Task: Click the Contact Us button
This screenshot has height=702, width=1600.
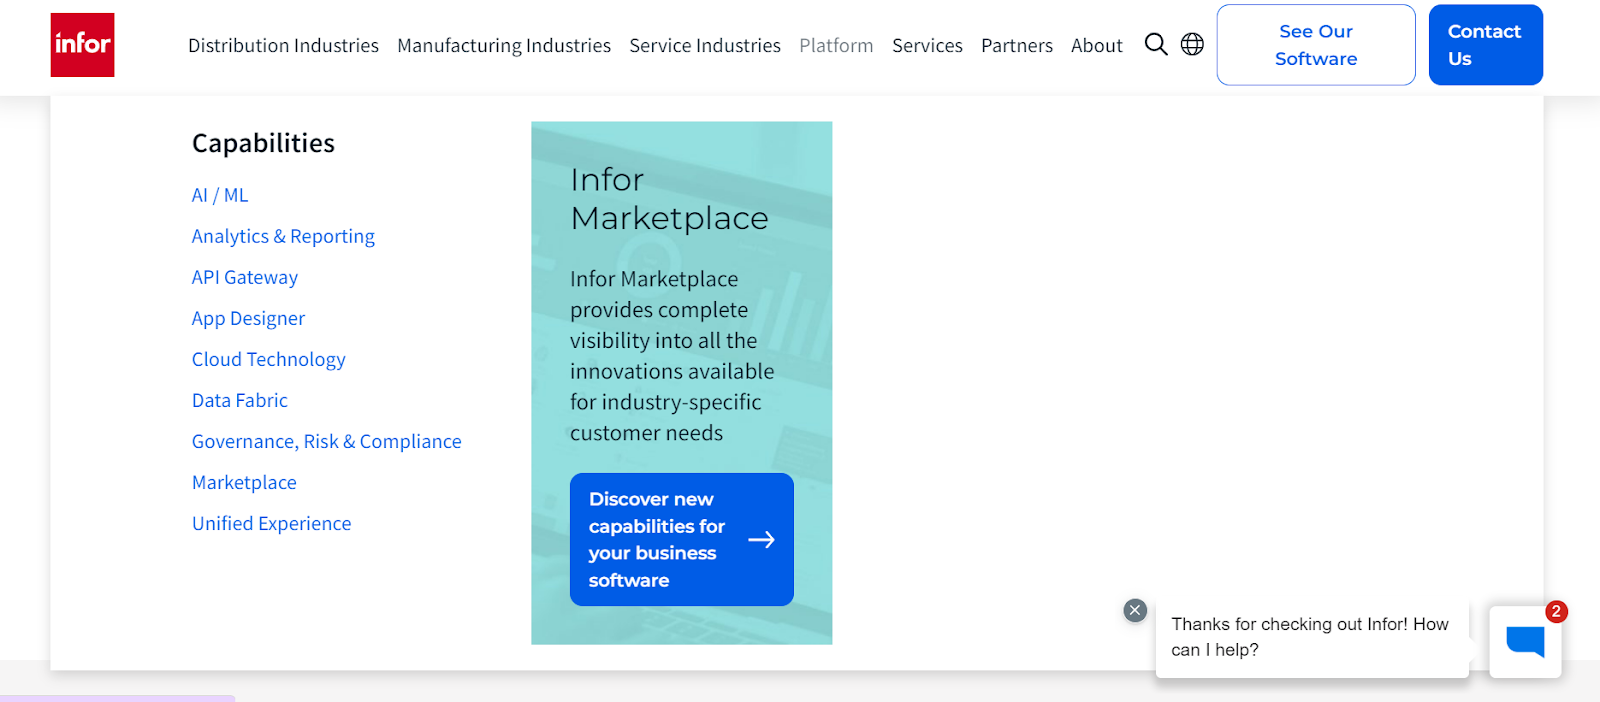Action: (x=1485, y=45)
